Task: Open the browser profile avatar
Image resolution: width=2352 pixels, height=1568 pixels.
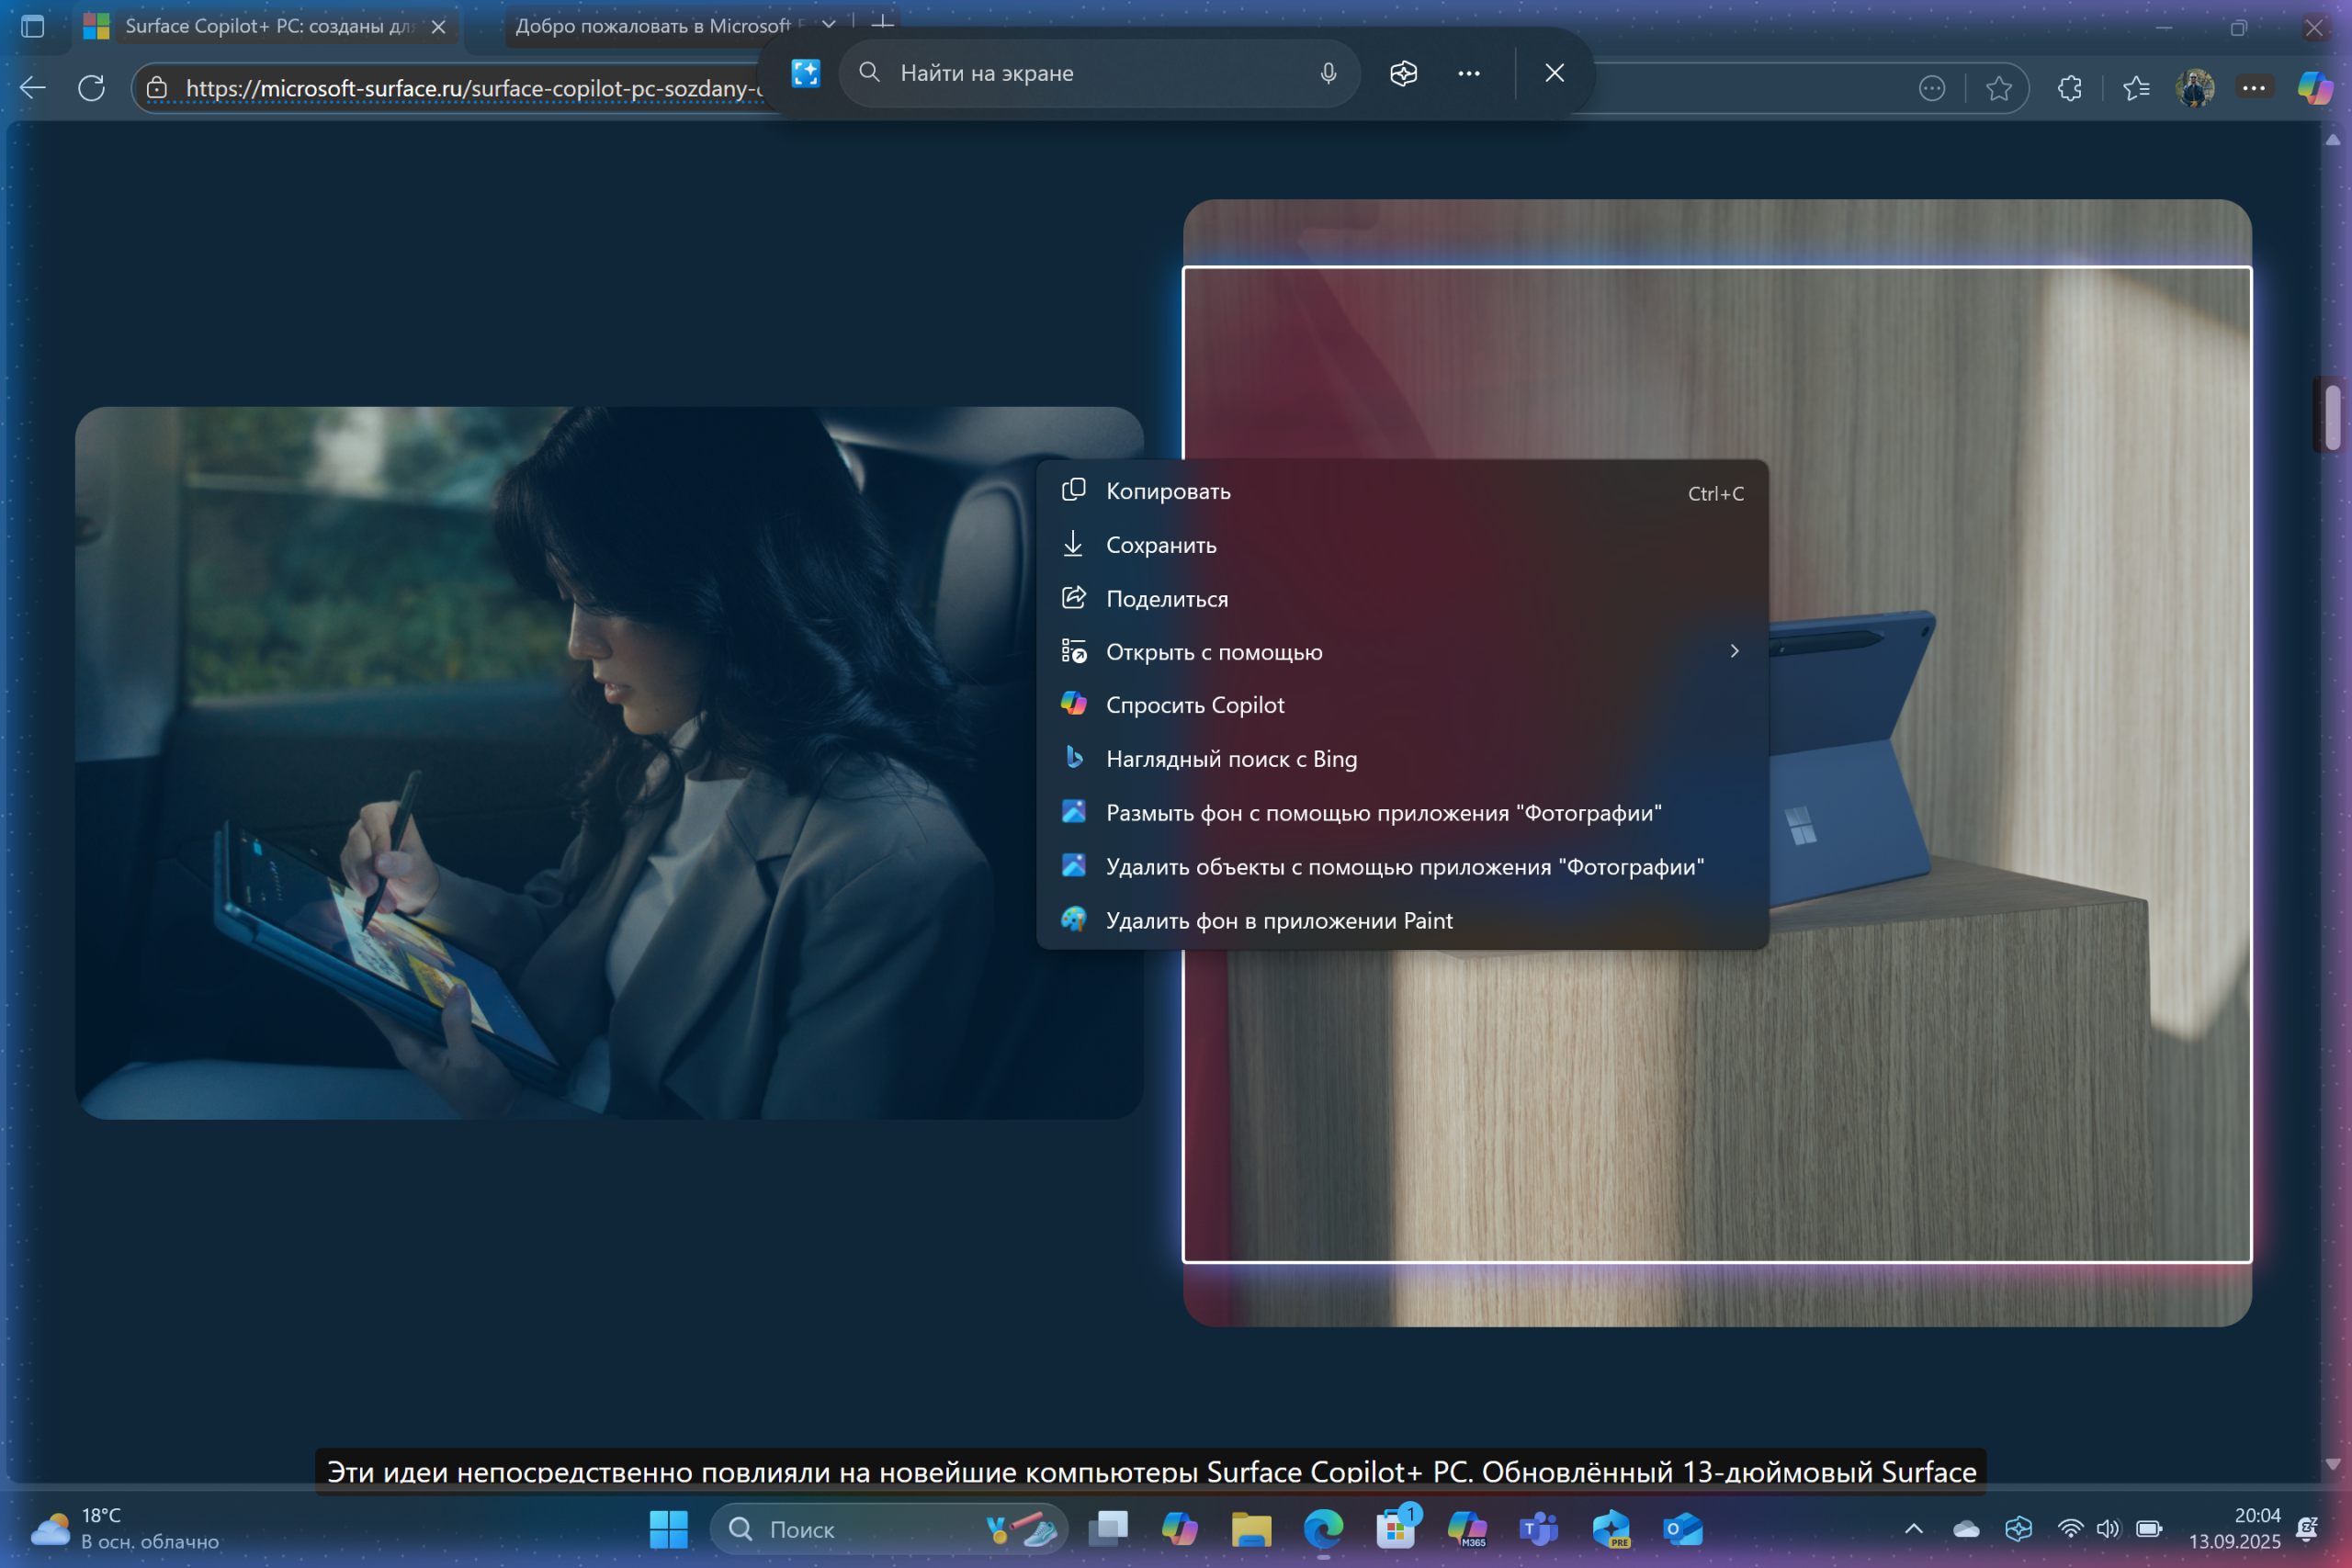Action: (2195, 88)
